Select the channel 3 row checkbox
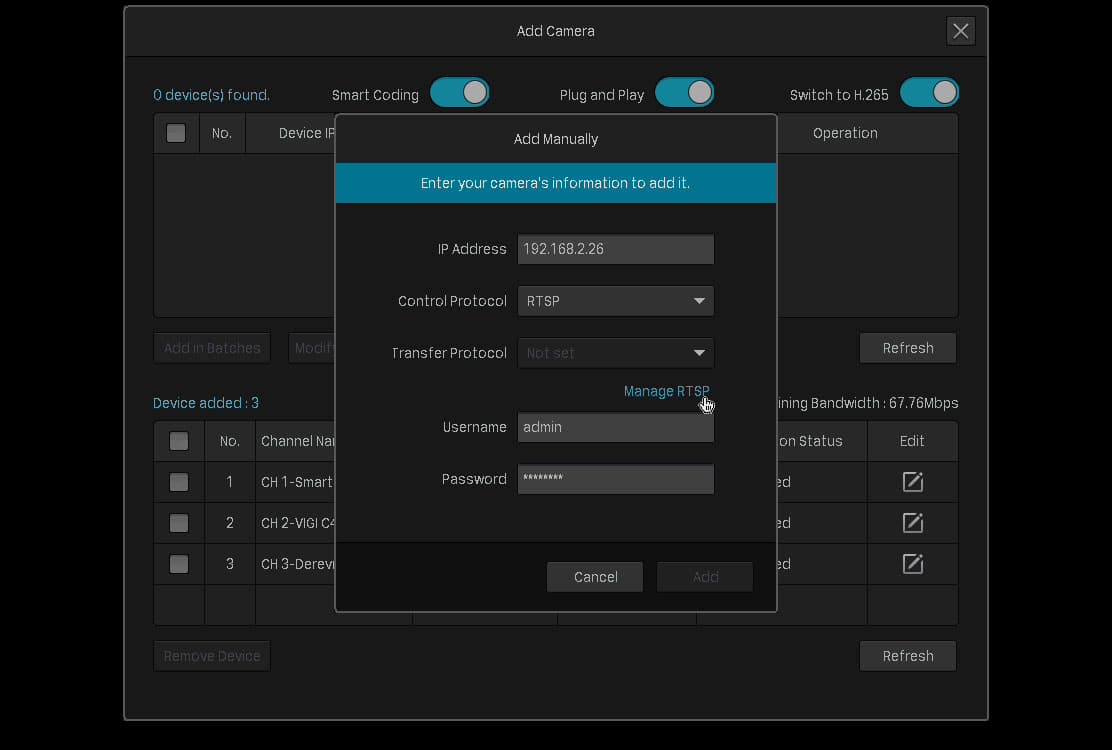 (x=179, y=564)
